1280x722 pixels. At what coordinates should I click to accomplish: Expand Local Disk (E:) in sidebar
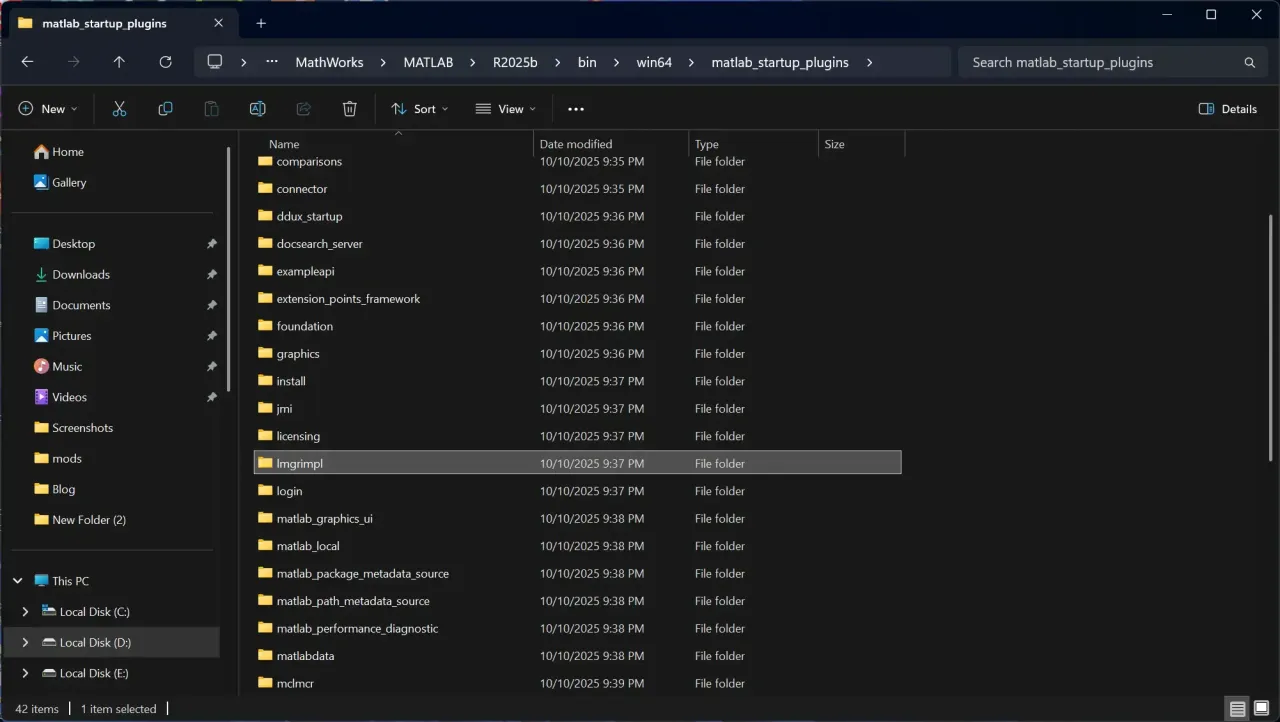click(x=26, y=674)
